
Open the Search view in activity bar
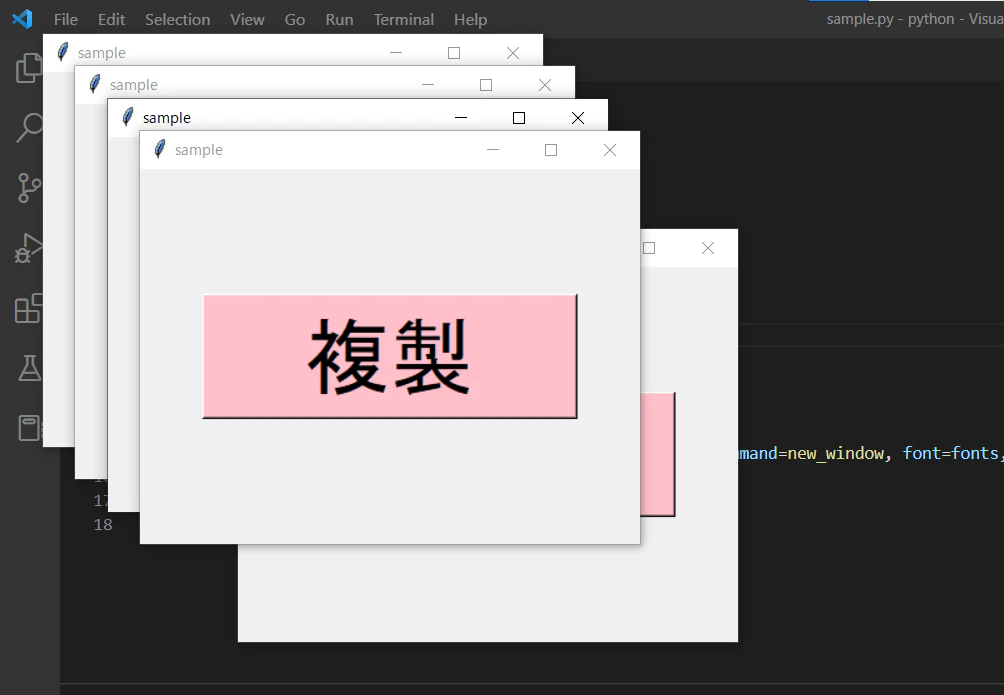(29, 127)
